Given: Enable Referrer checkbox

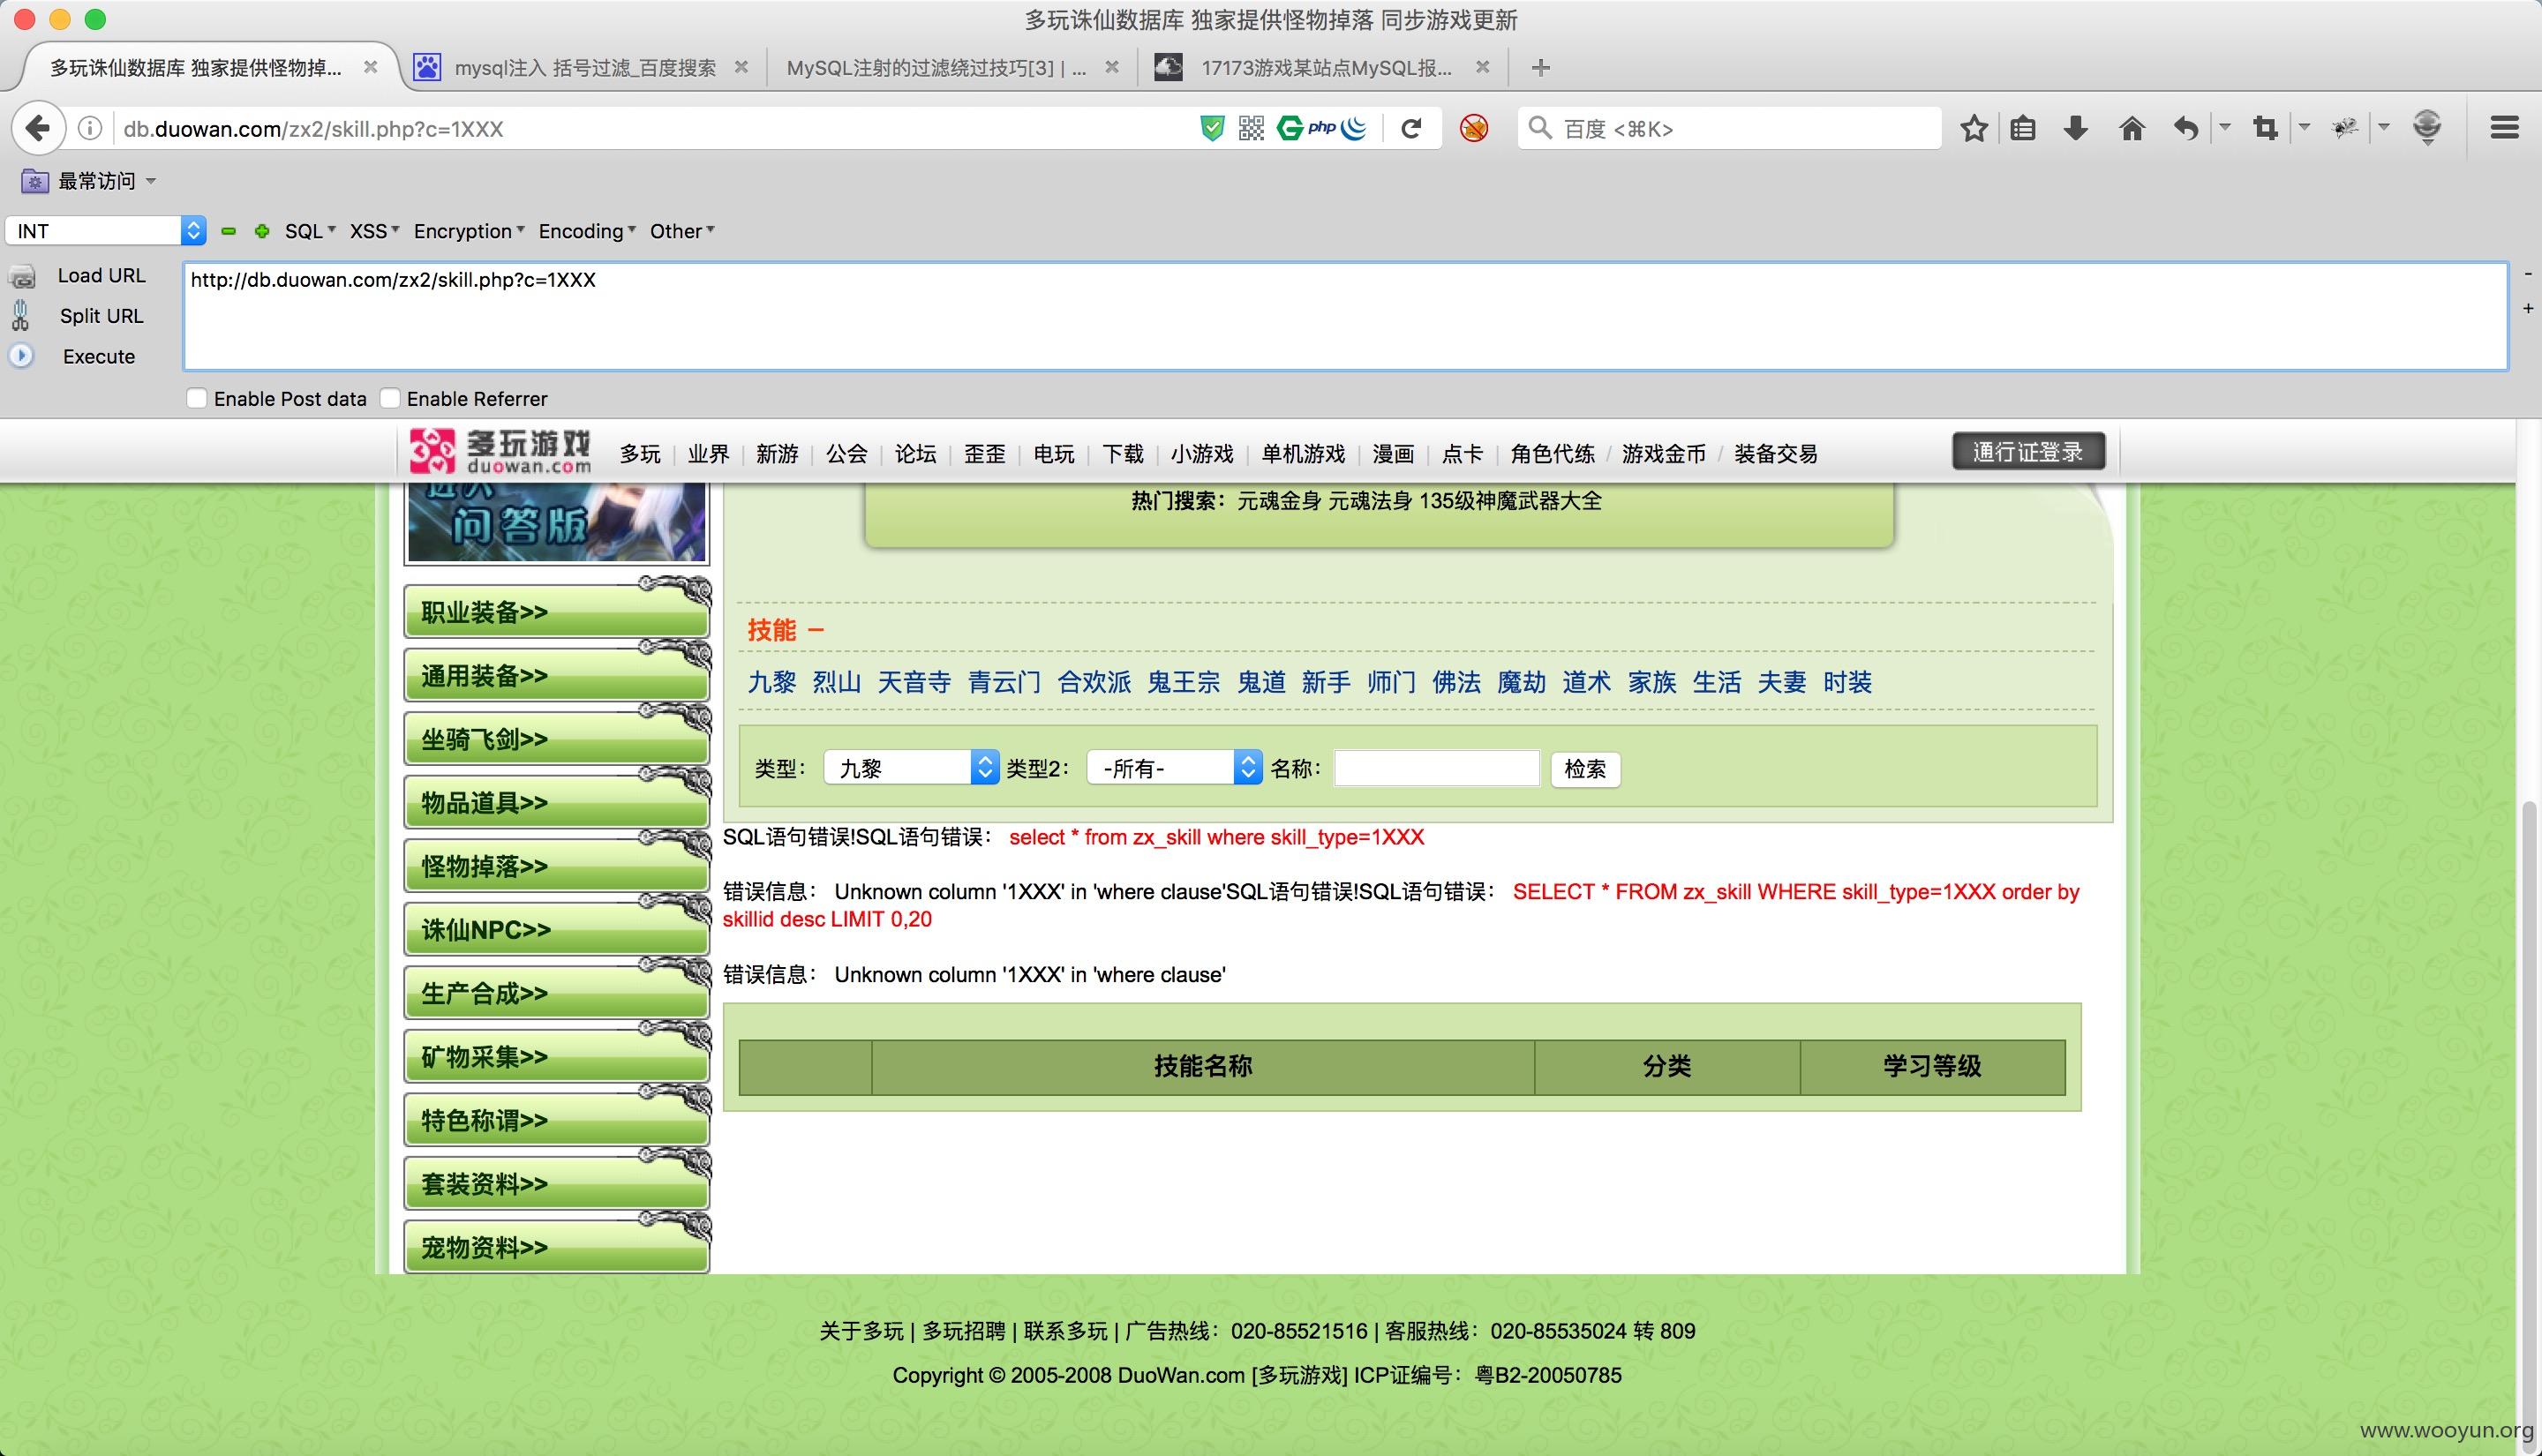Looking at the screenshot, I should click(390, 398).
